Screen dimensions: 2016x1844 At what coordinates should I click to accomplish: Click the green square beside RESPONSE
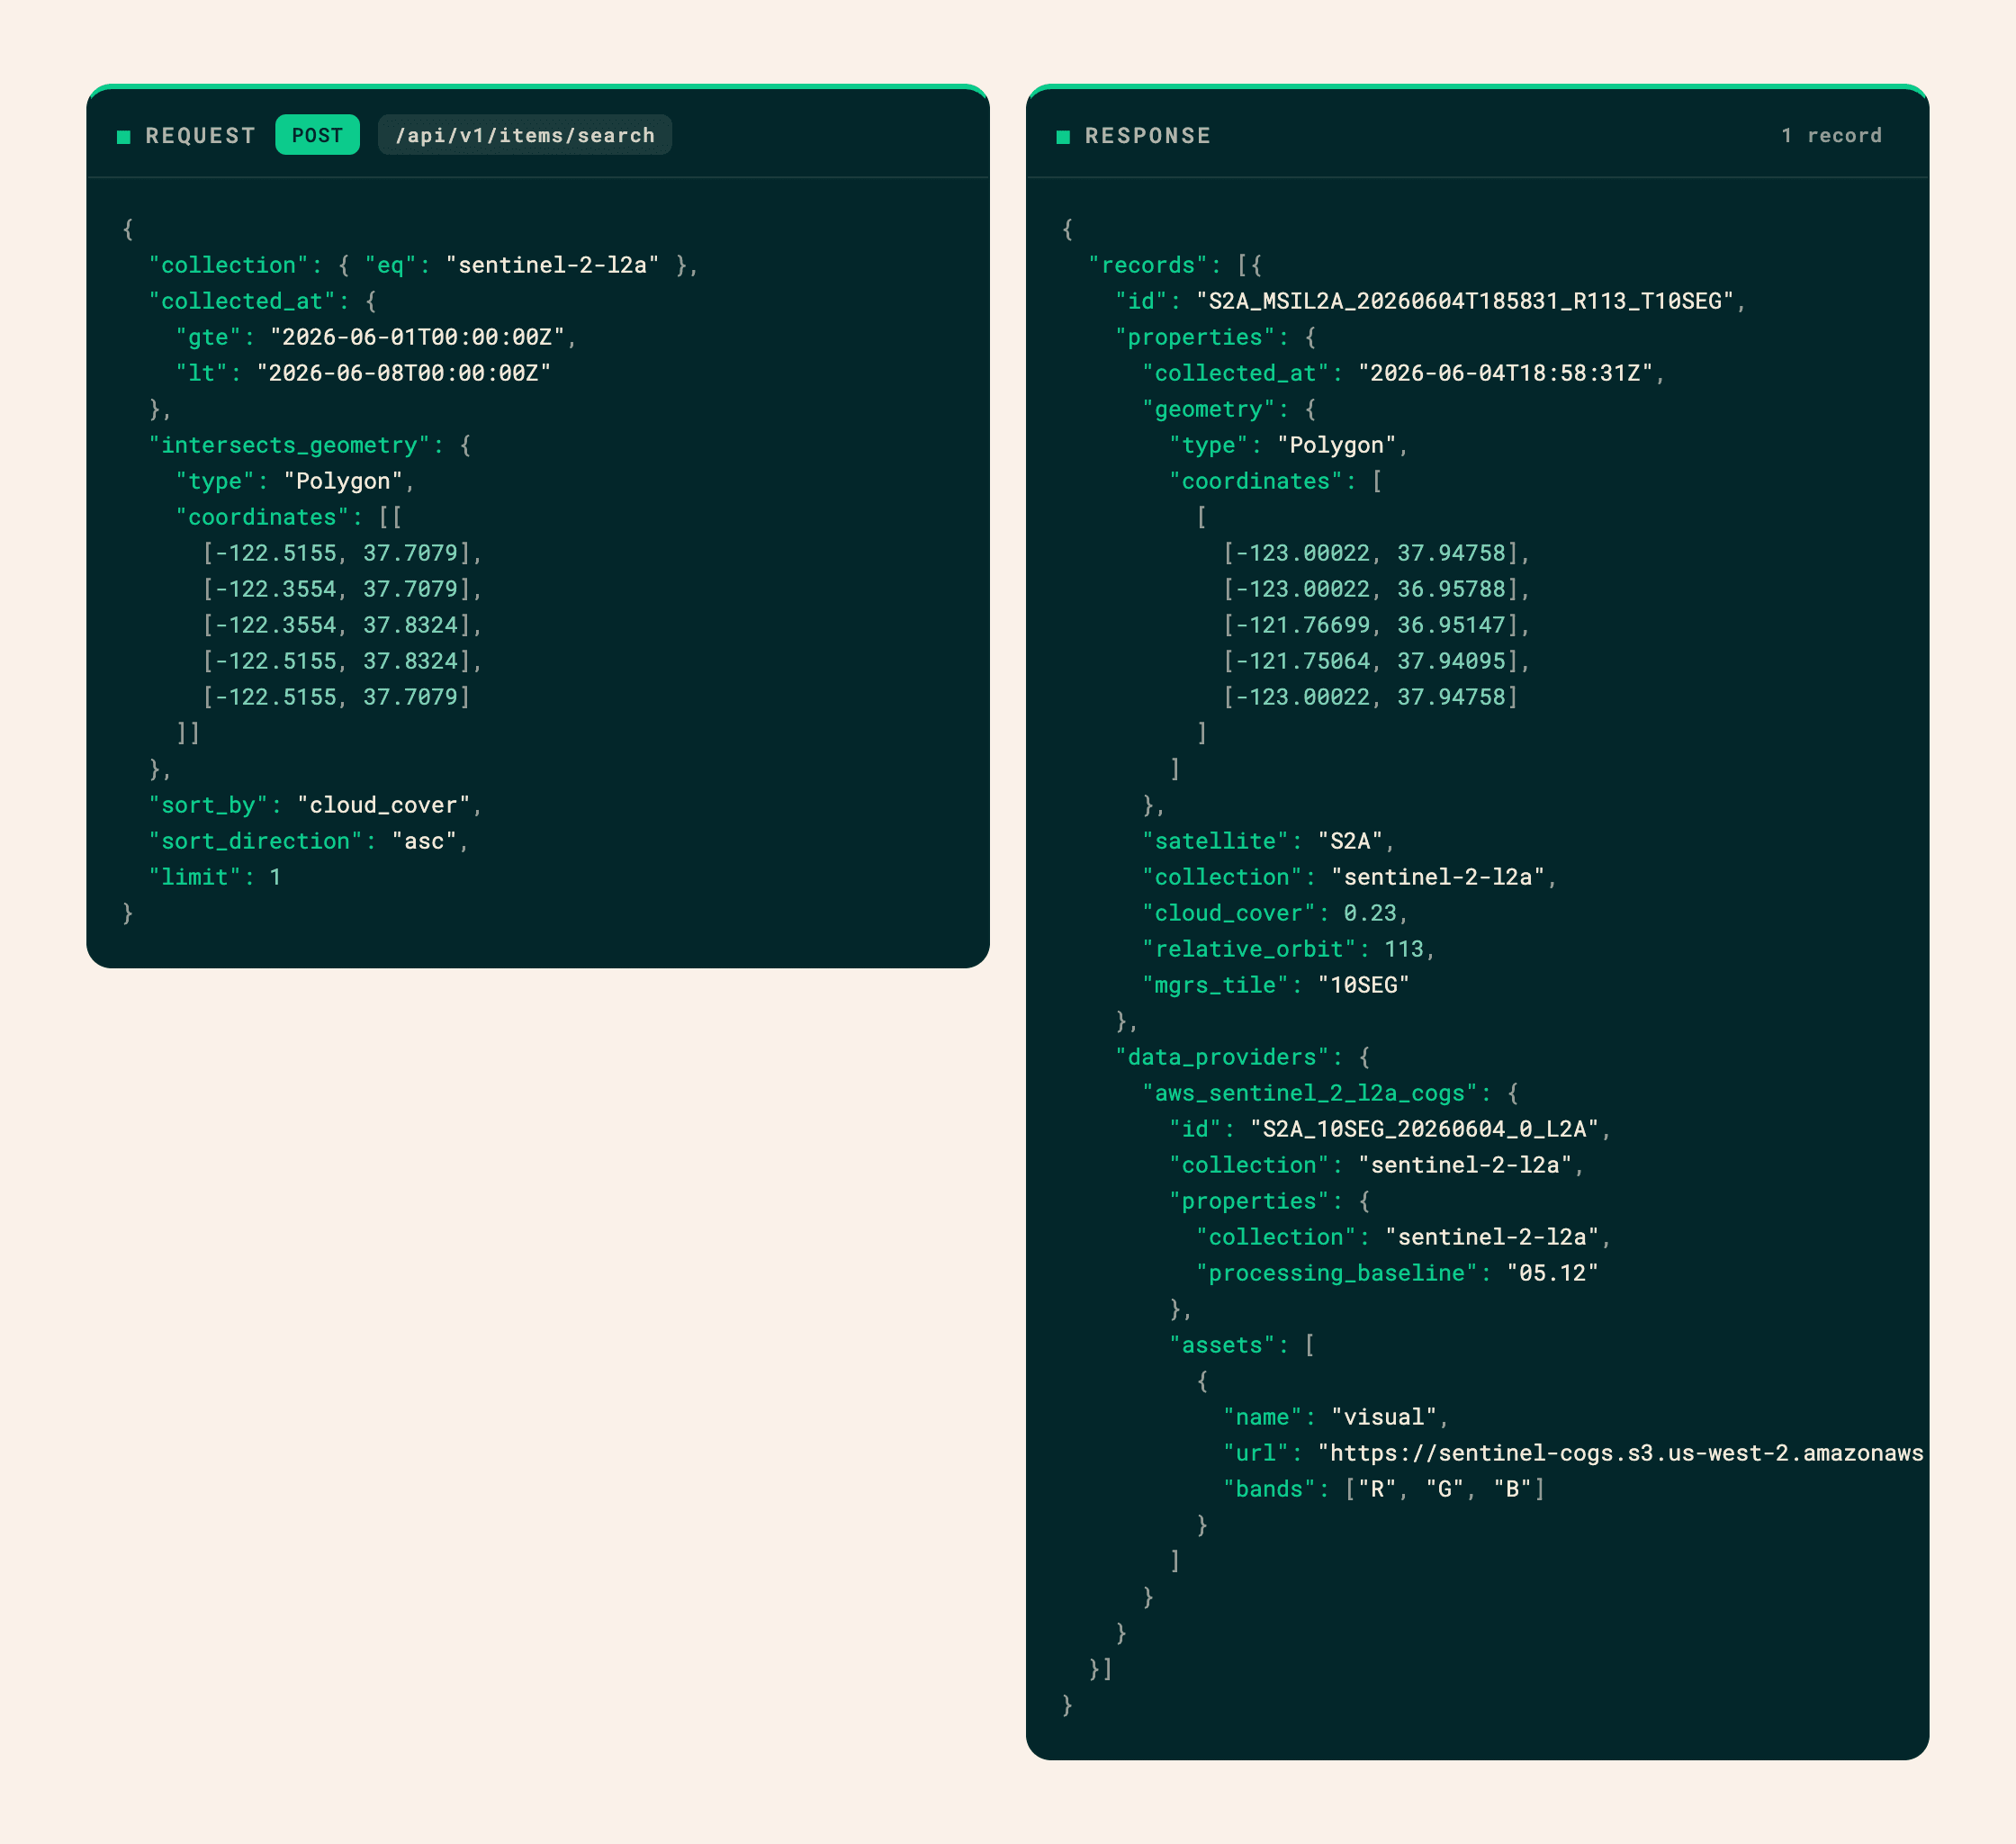point(1063,137)
